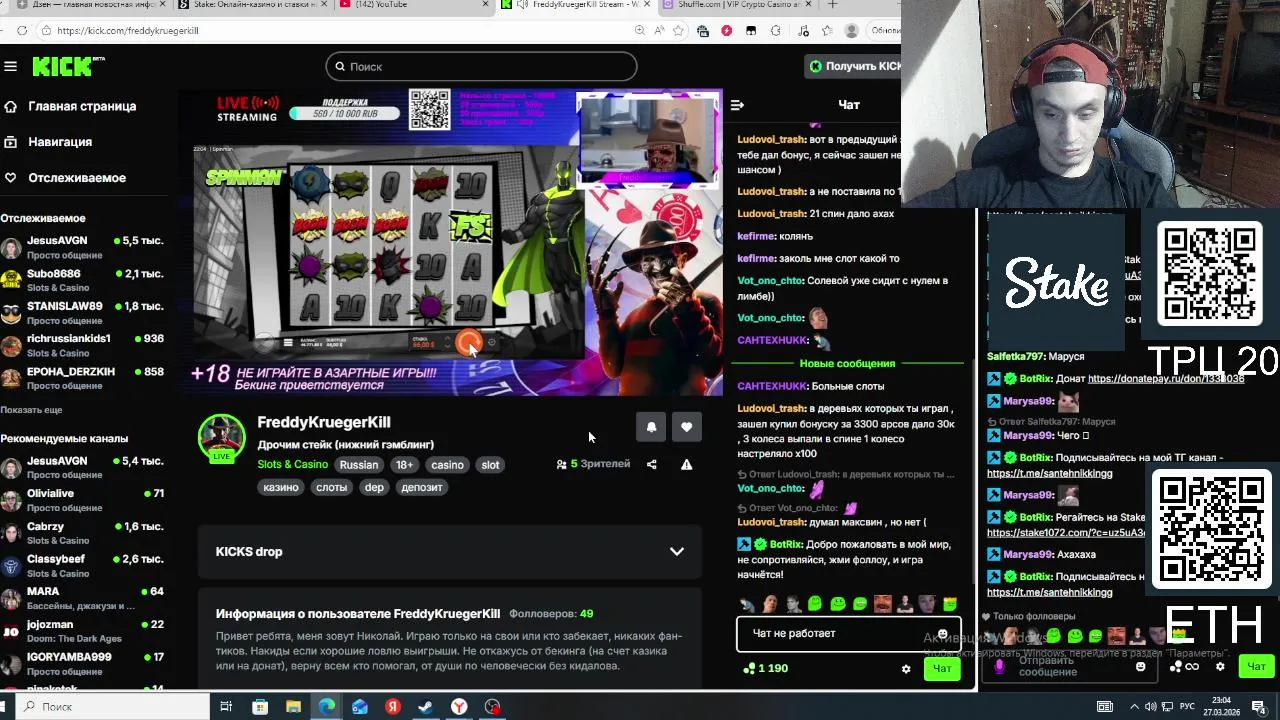Expand the KICKS drop section
Screen dimensions: 1280x720
[x=450, y=552]
